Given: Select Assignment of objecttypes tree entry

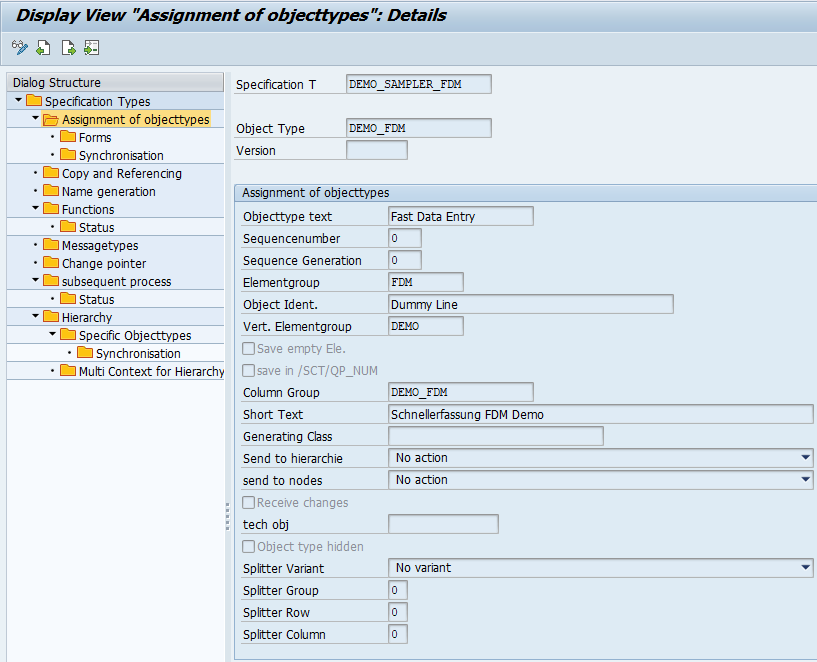Looking at the screenshot, I should tap(135, 119).
